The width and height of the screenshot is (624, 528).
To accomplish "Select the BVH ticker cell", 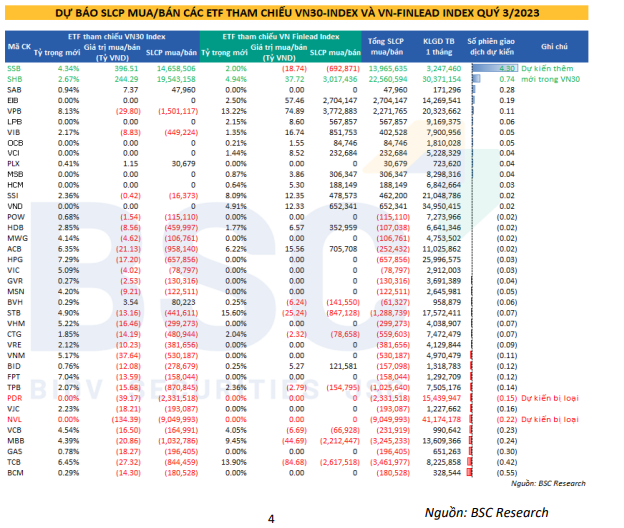I will 15,302.
